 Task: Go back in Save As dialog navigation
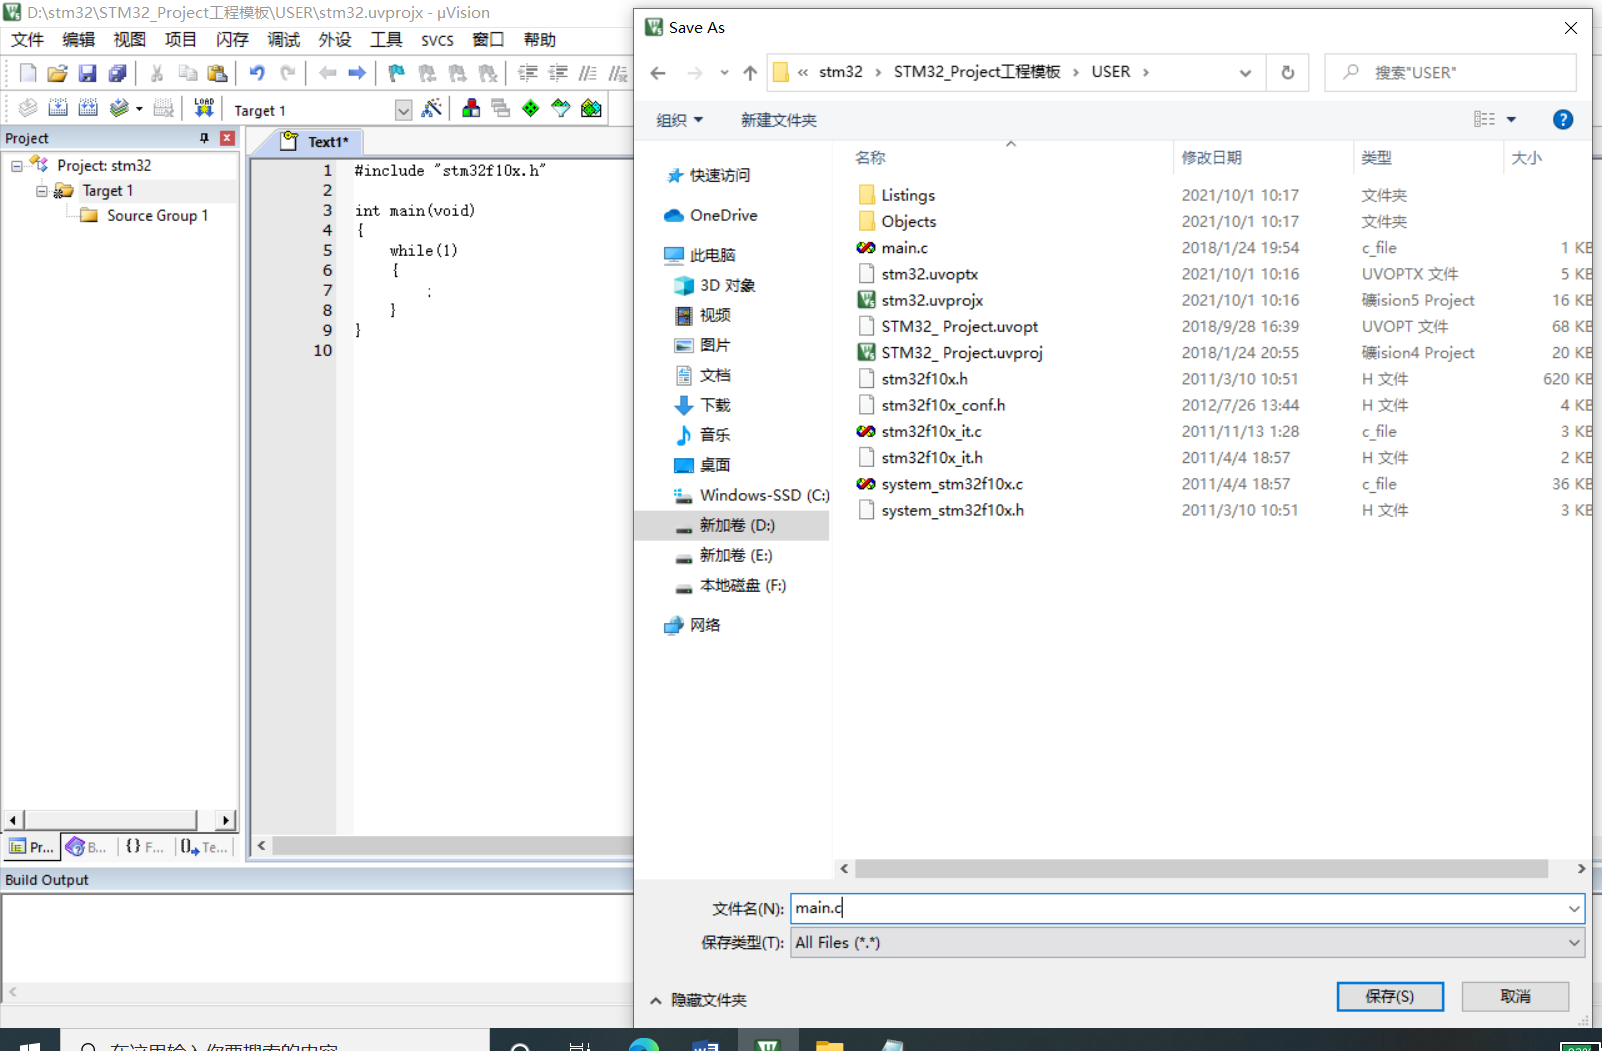(657, 72)
